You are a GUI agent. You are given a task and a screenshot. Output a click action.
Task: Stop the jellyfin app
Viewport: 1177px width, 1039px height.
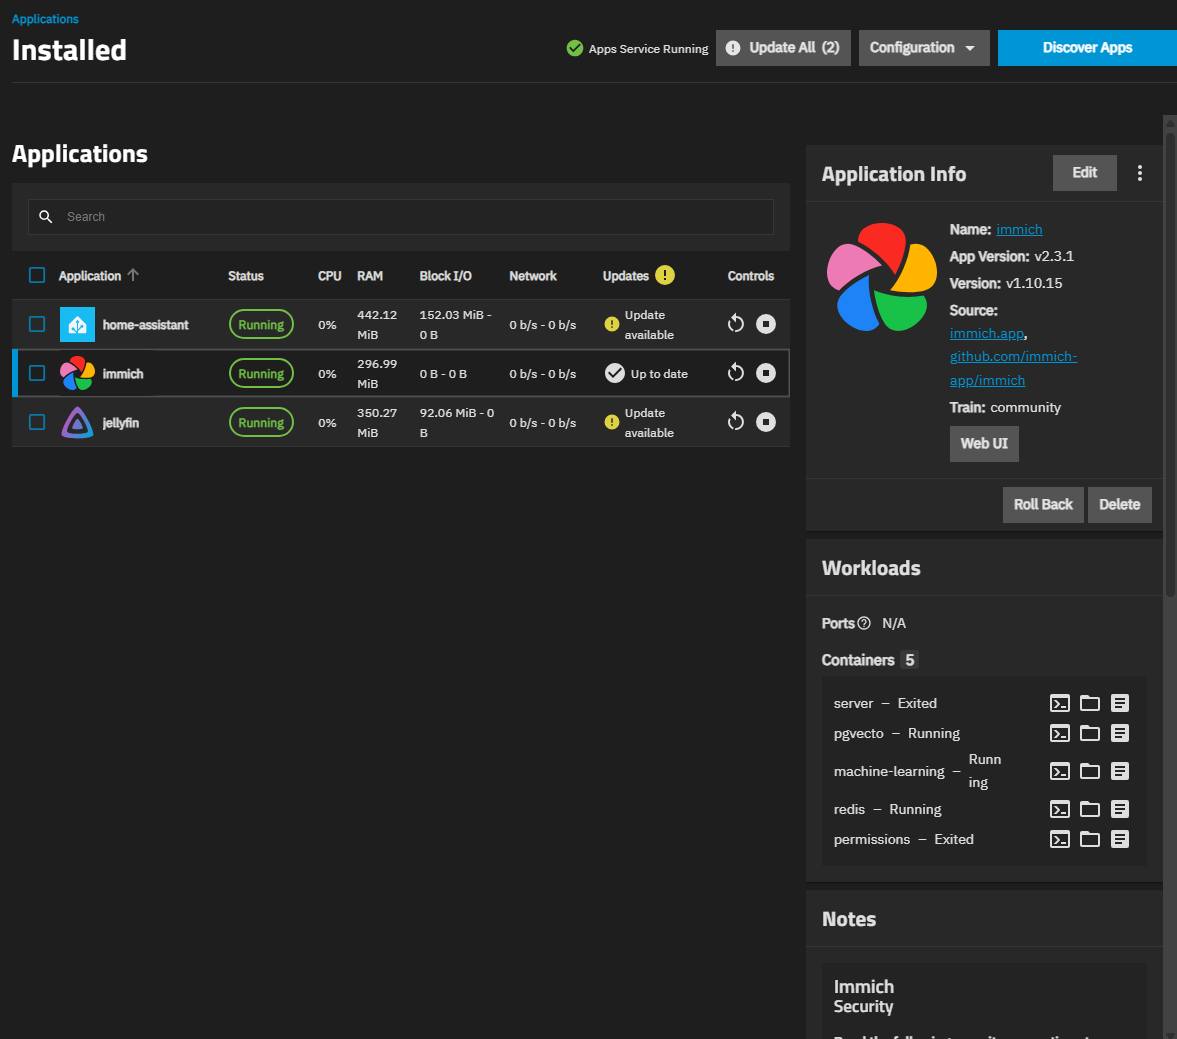coord(766,422)
